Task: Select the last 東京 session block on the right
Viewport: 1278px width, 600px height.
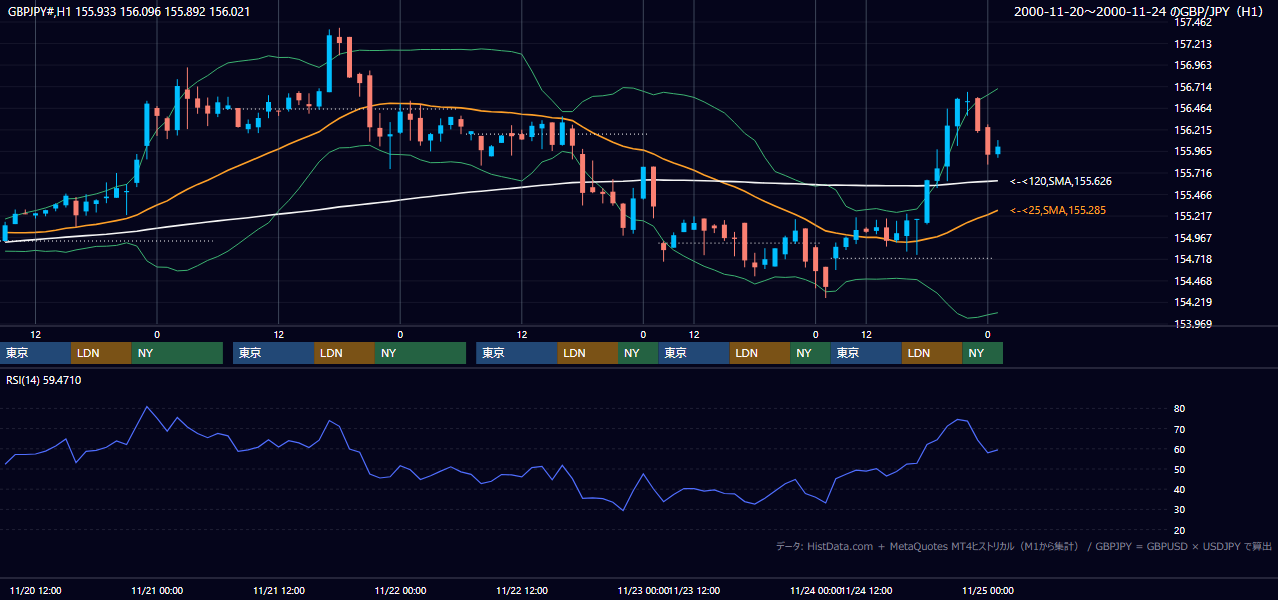Action: coord(866,353)
